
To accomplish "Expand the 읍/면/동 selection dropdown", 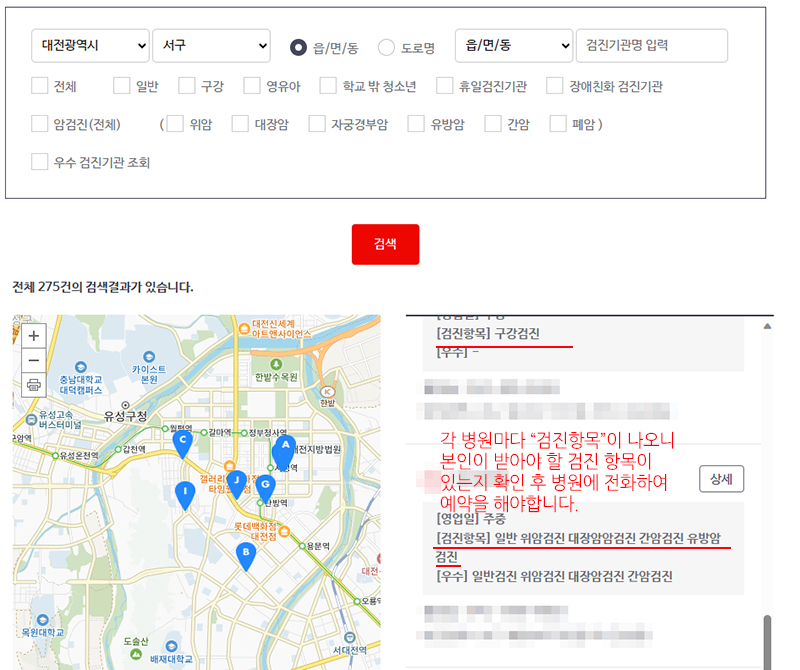I will (513, 45).
